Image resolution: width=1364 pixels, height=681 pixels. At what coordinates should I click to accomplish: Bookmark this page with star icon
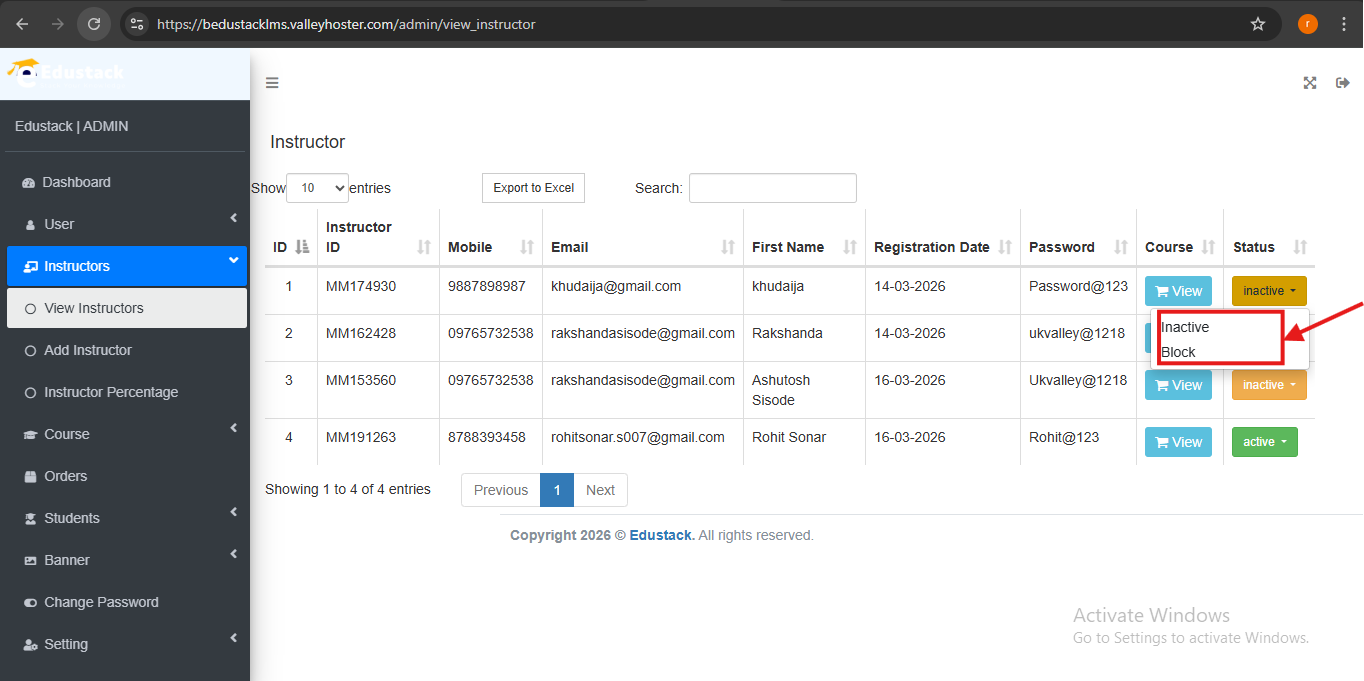pos(1258,24)
